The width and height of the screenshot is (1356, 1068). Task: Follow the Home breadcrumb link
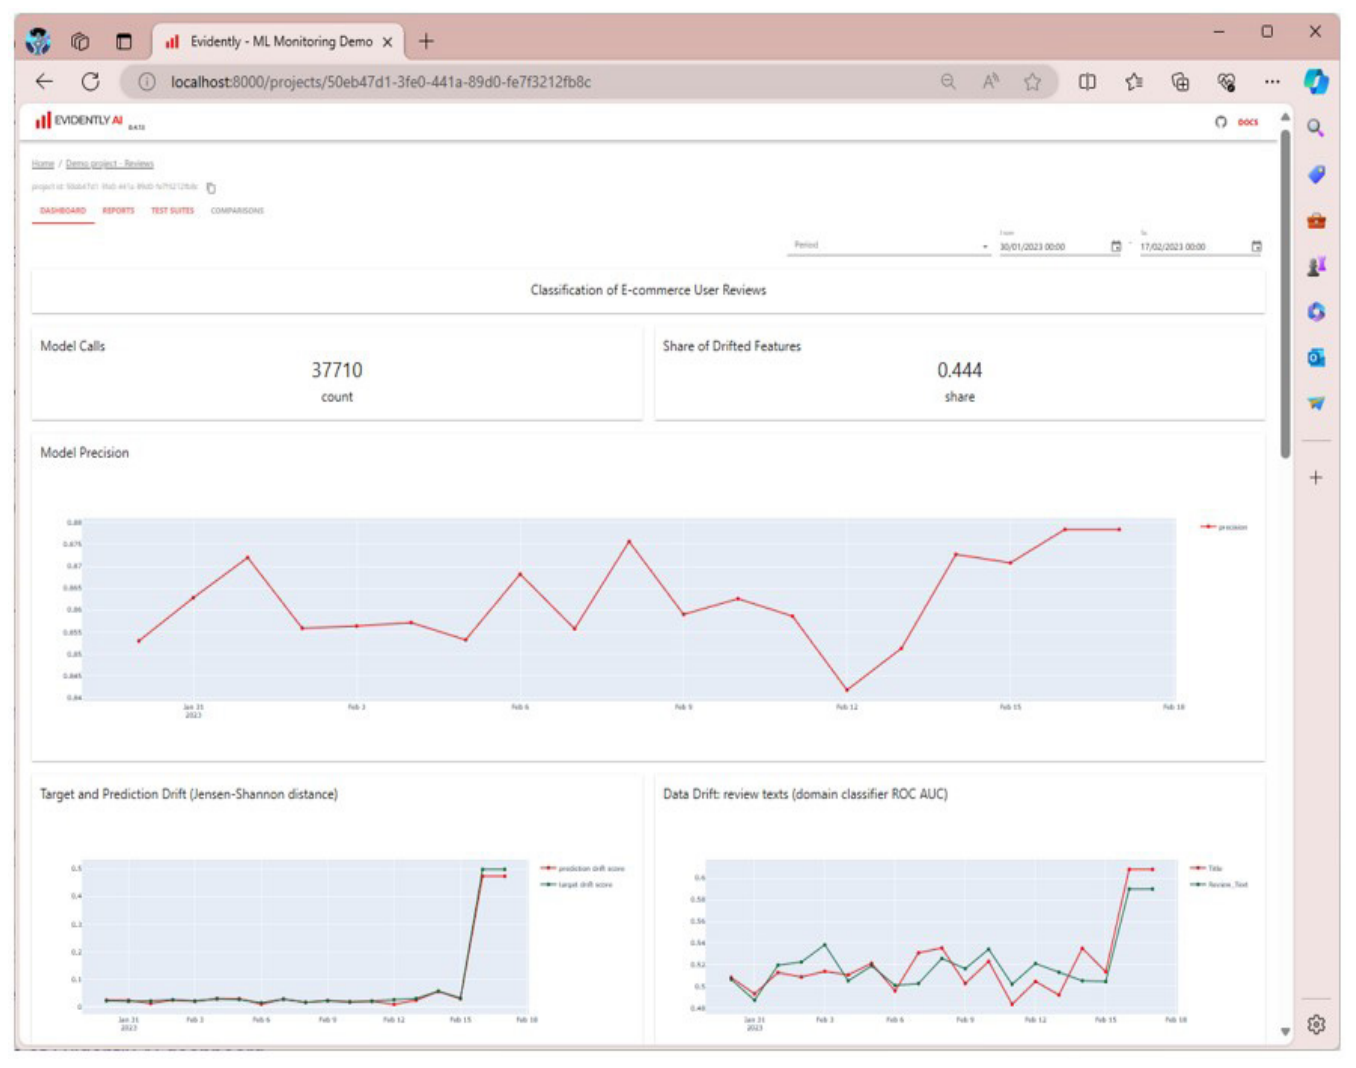coord(43,164)
